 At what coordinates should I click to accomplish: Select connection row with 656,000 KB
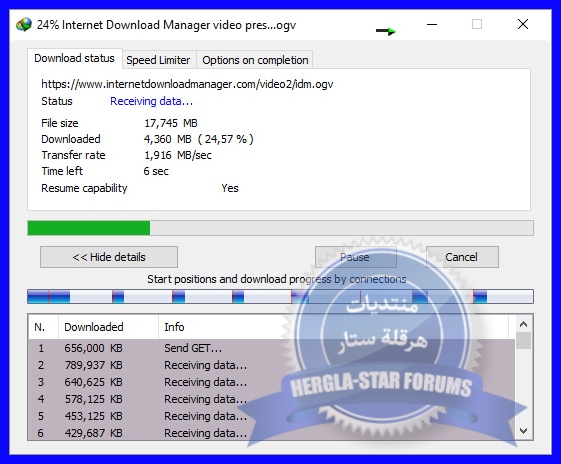(x=272, y=348)
